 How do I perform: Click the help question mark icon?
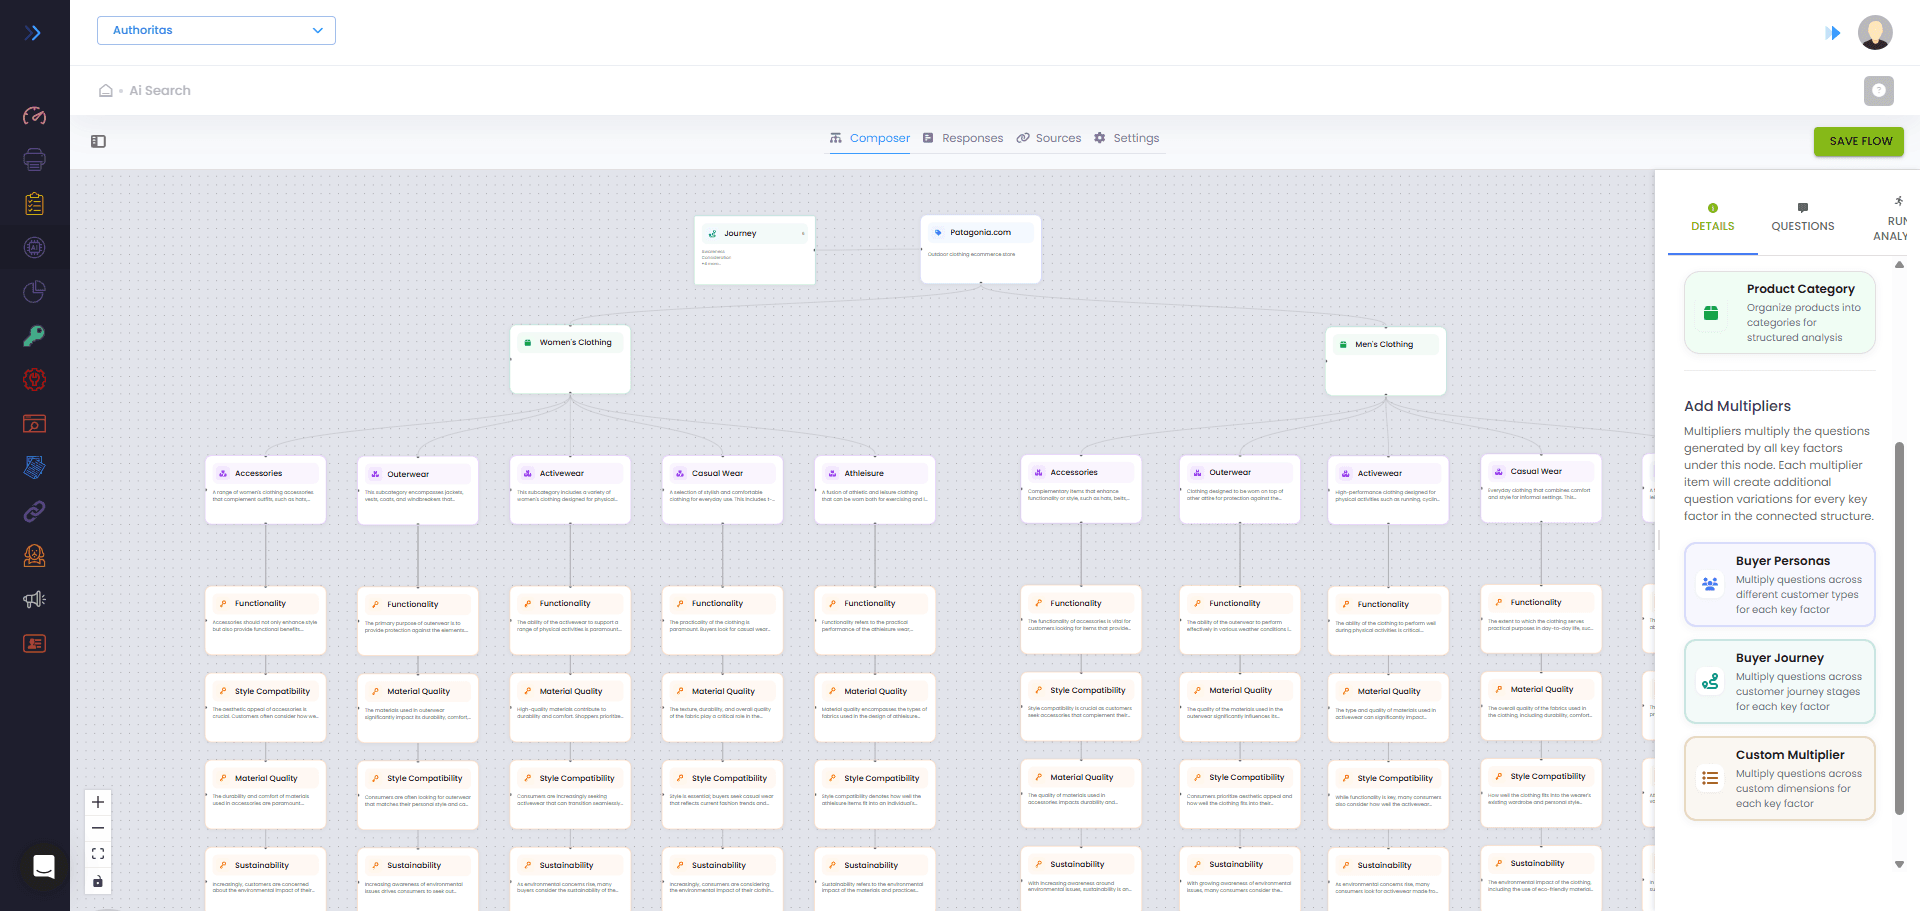click(x=1878, y=91)
